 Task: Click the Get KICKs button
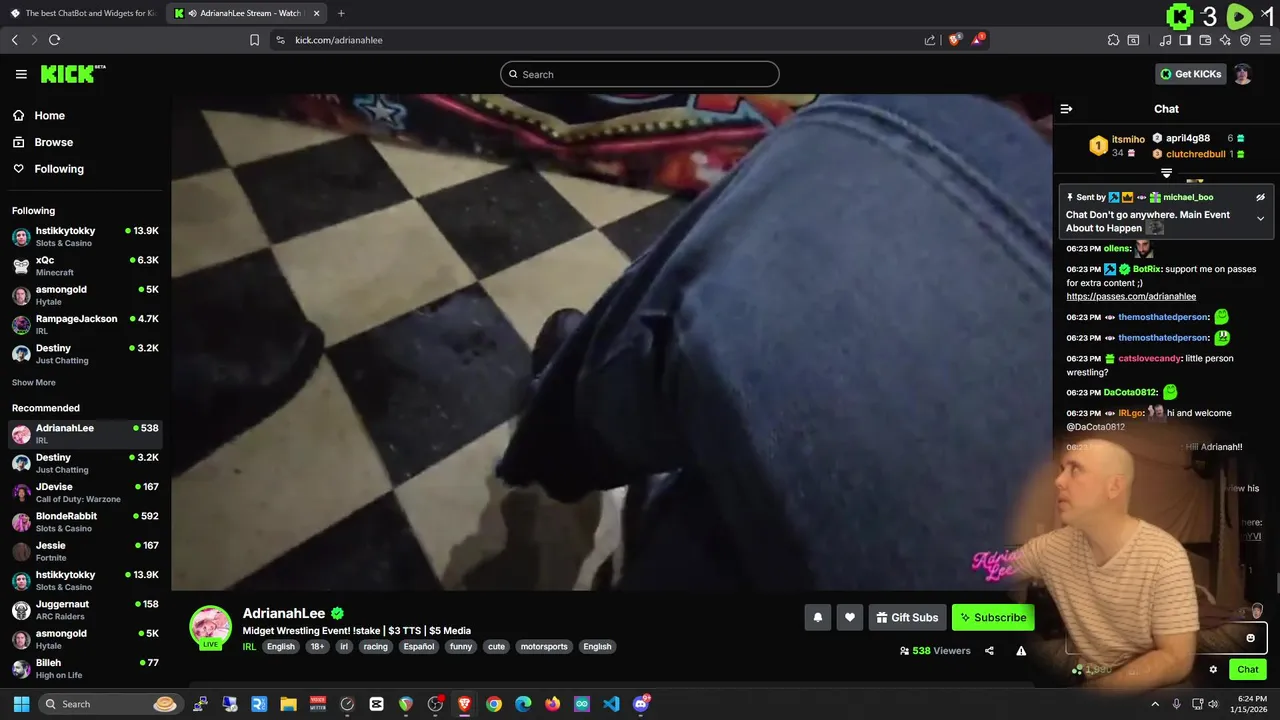pos(1190,74)
